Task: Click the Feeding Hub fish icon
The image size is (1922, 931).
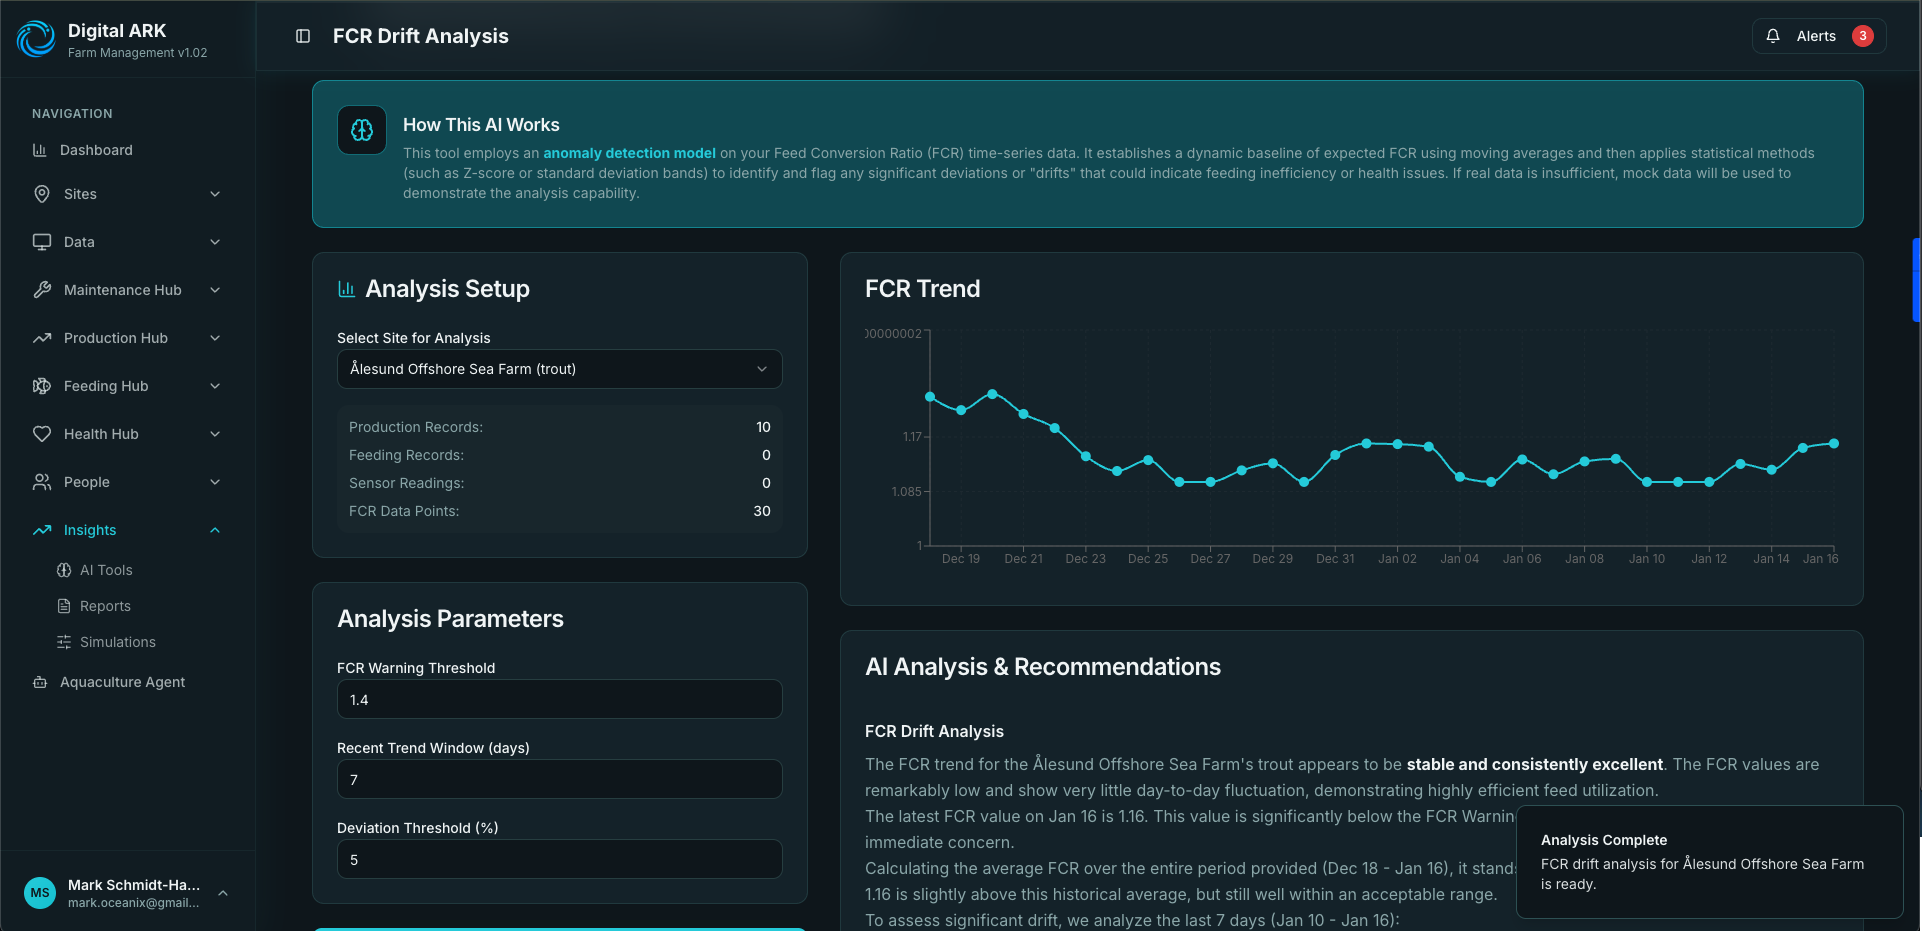Action: pyautogui.click(x=42, y=386)
